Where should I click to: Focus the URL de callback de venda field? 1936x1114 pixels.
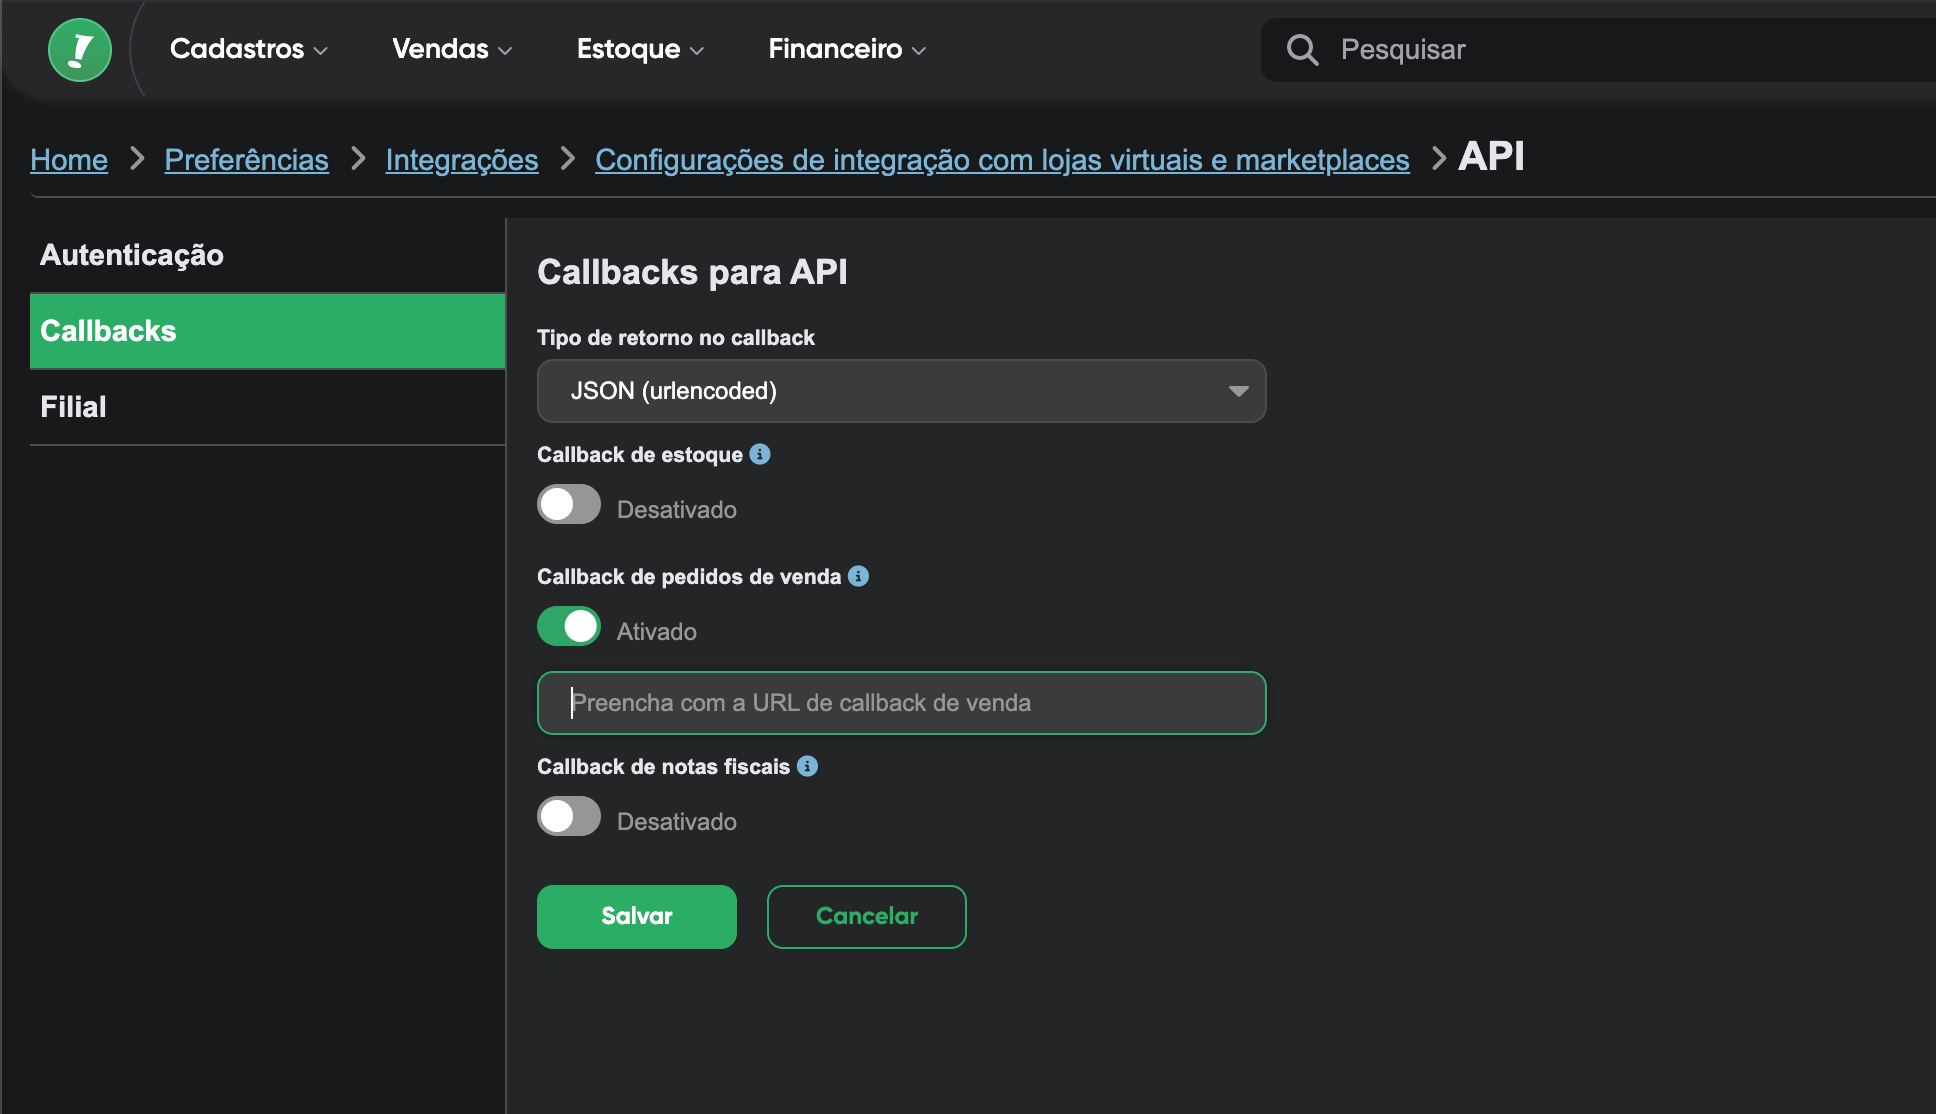[901, 703]
